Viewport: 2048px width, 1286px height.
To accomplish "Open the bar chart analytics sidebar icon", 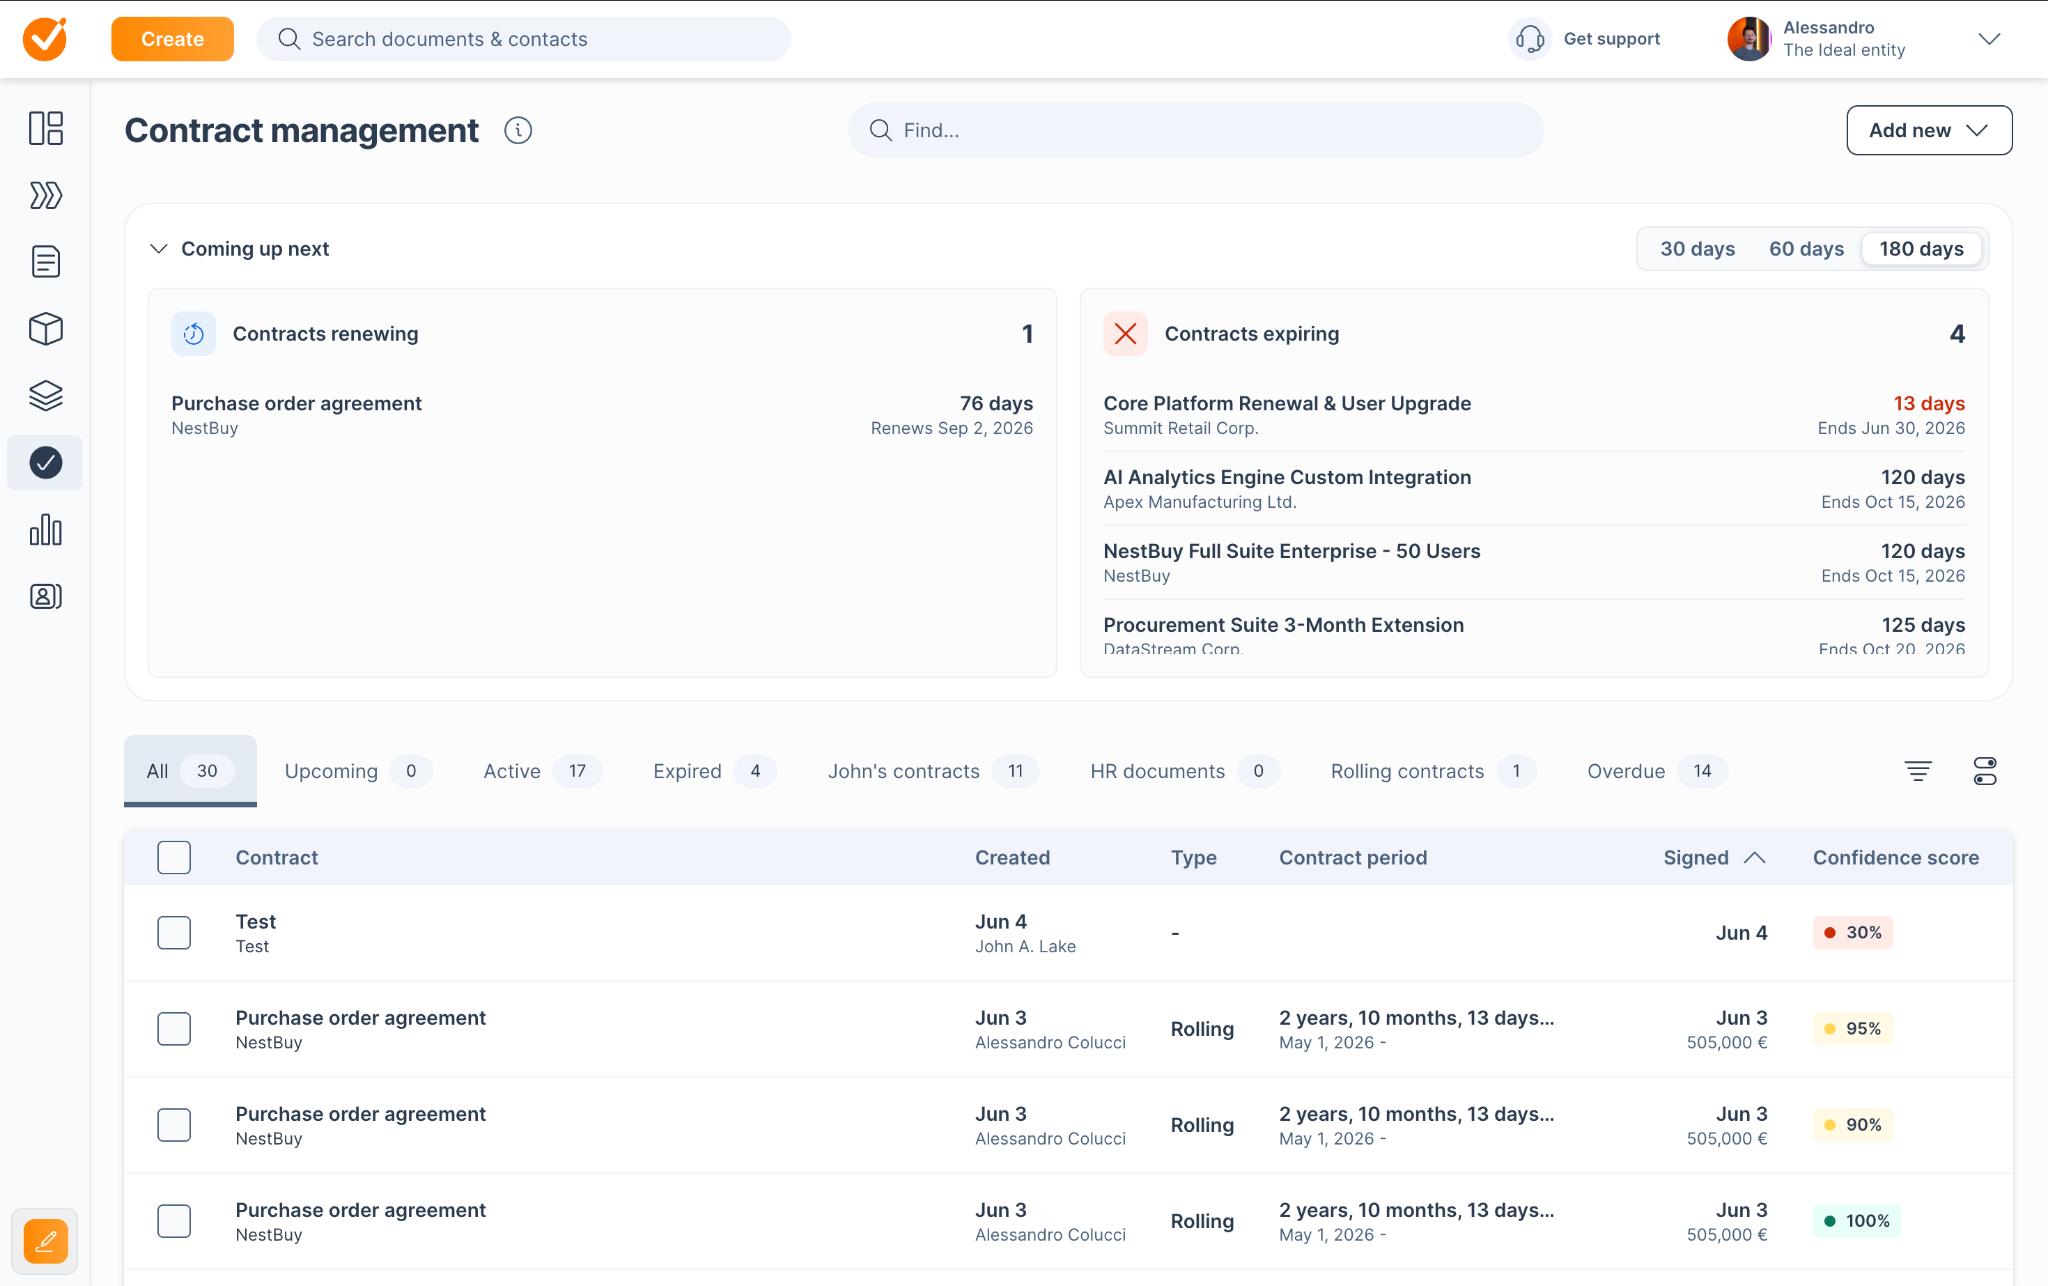I will coord(46,530).
